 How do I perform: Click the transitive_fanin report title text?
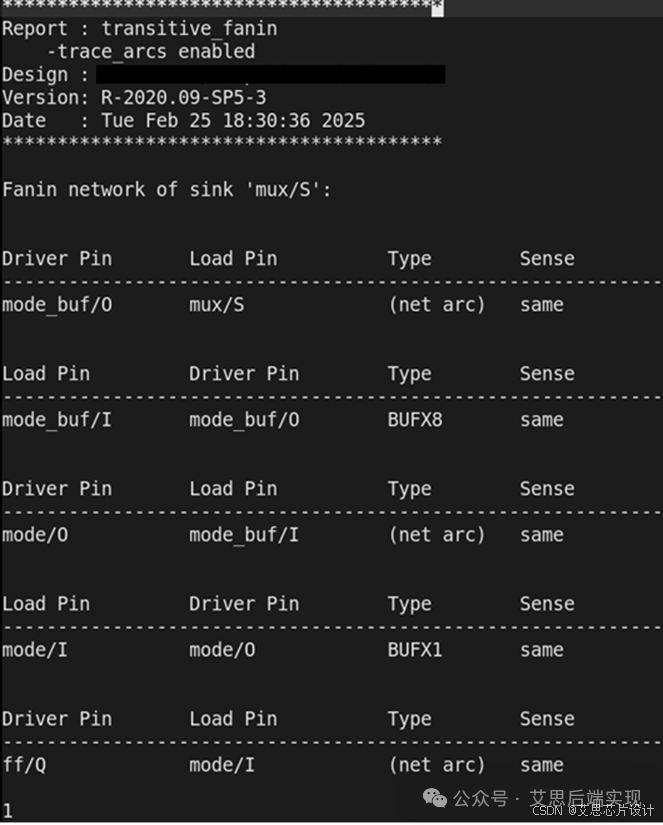click(x=189, y=29)
